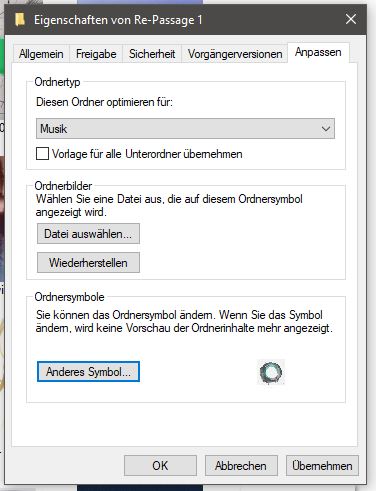Select the Anpassen tab
376x491 pixels.
318,52
